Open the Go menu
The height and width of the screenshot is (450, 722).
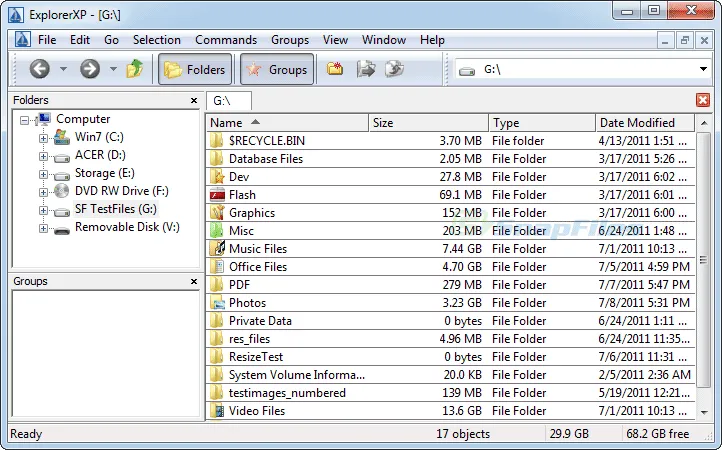pos(111,40)
